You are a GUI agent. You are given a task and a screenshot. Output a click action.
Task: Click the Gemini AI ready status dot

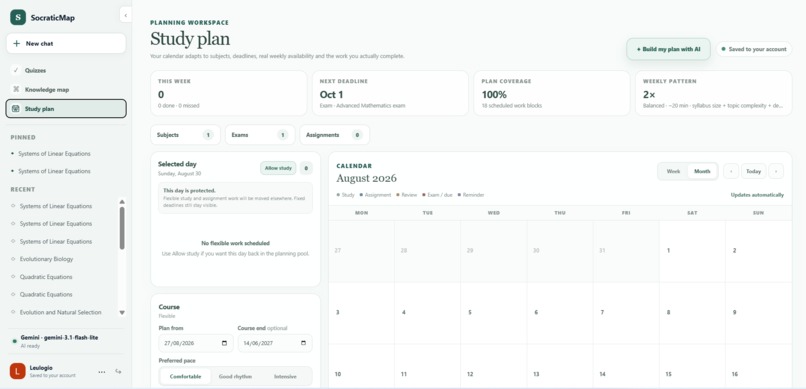[14, 341]
